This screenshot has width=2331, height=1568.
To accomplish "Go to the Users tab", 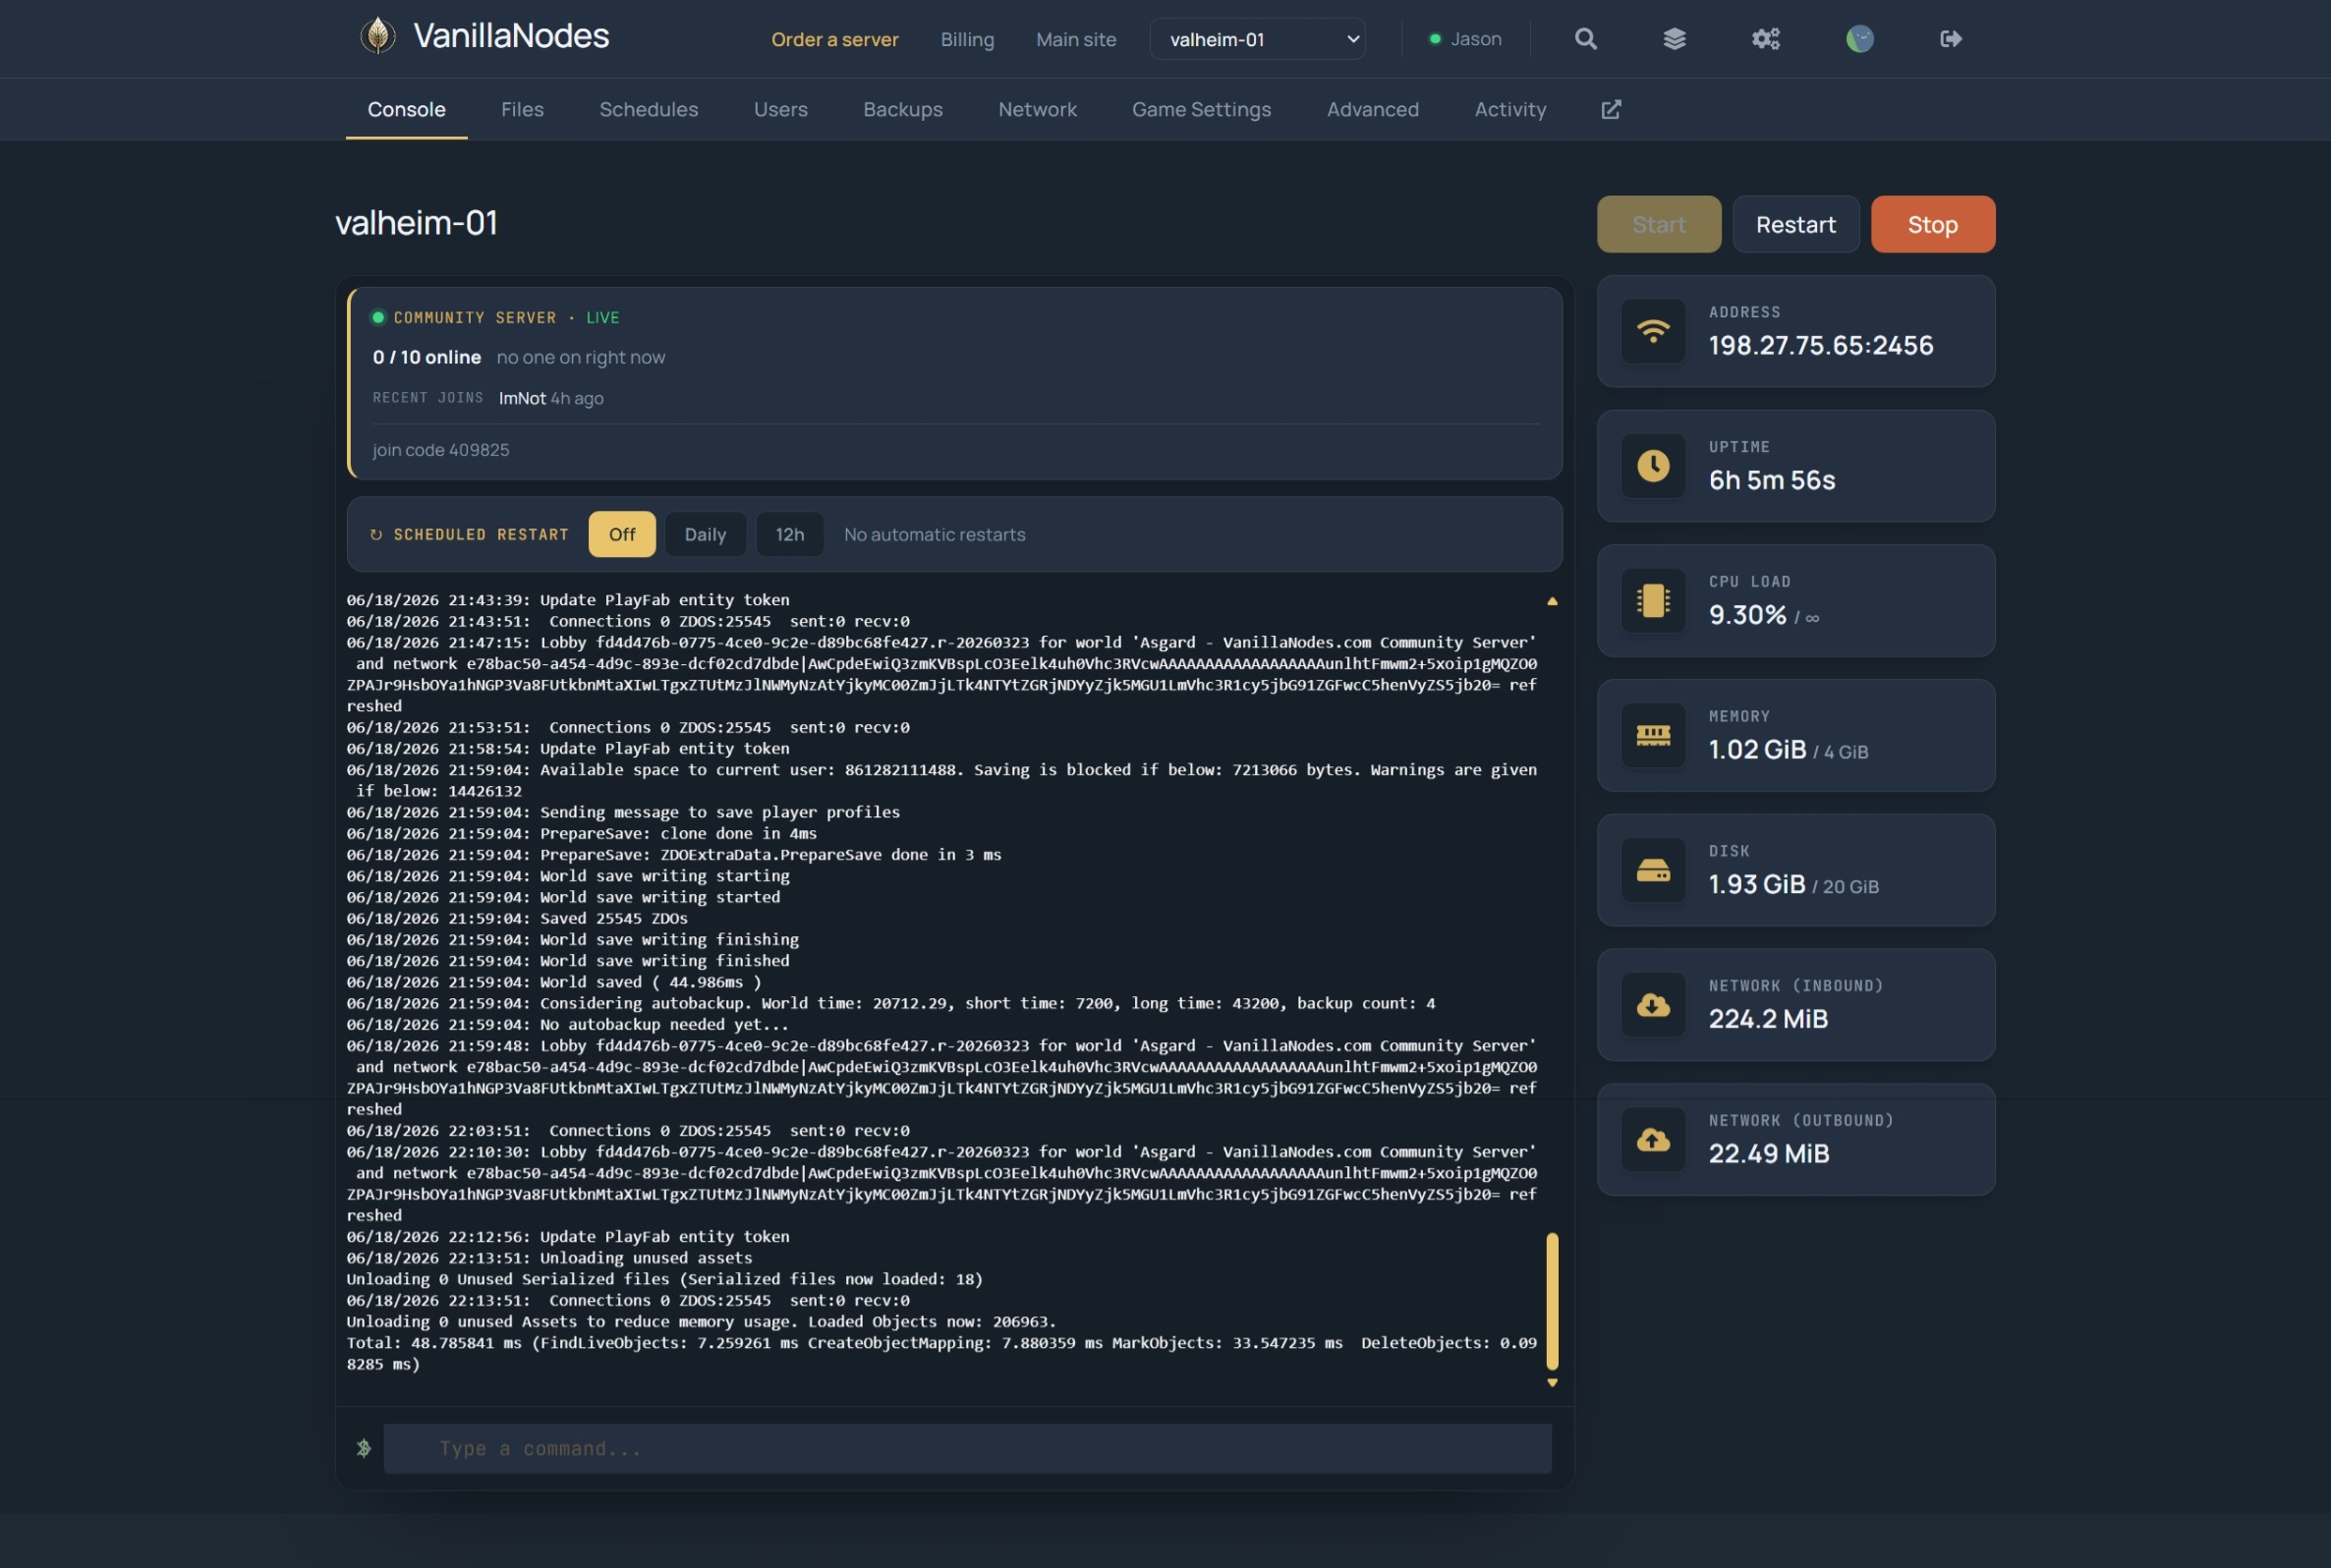I will (x=780, y=109).
